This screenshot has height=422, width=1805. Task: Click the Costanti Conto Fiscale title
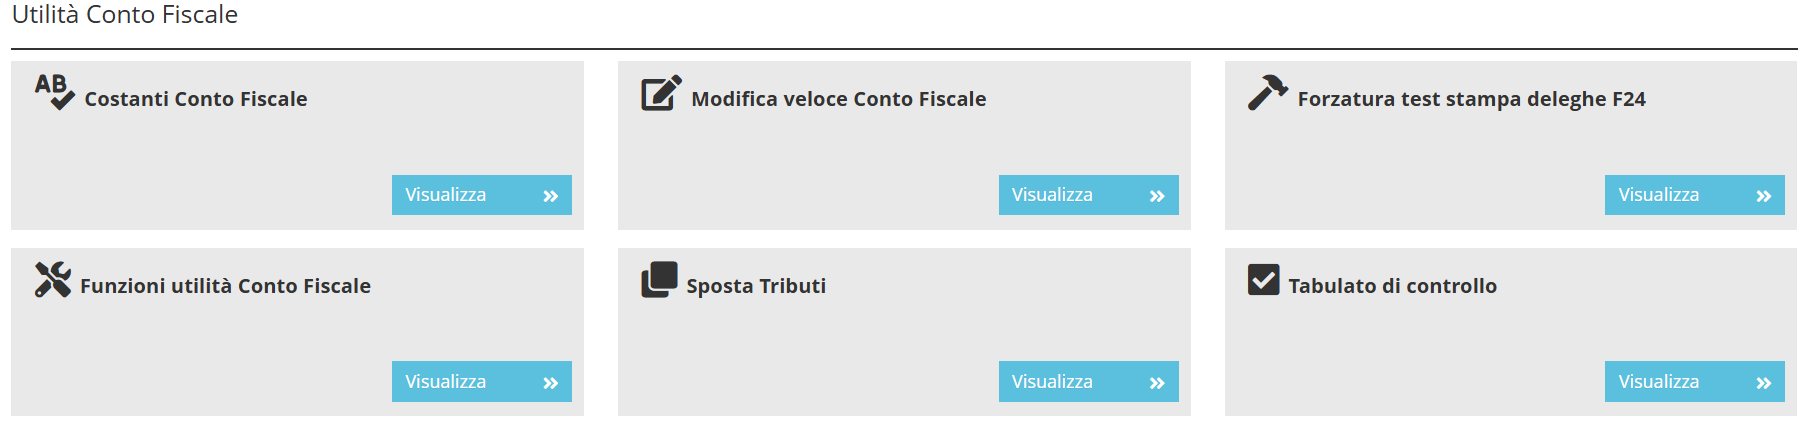[196, 99]
